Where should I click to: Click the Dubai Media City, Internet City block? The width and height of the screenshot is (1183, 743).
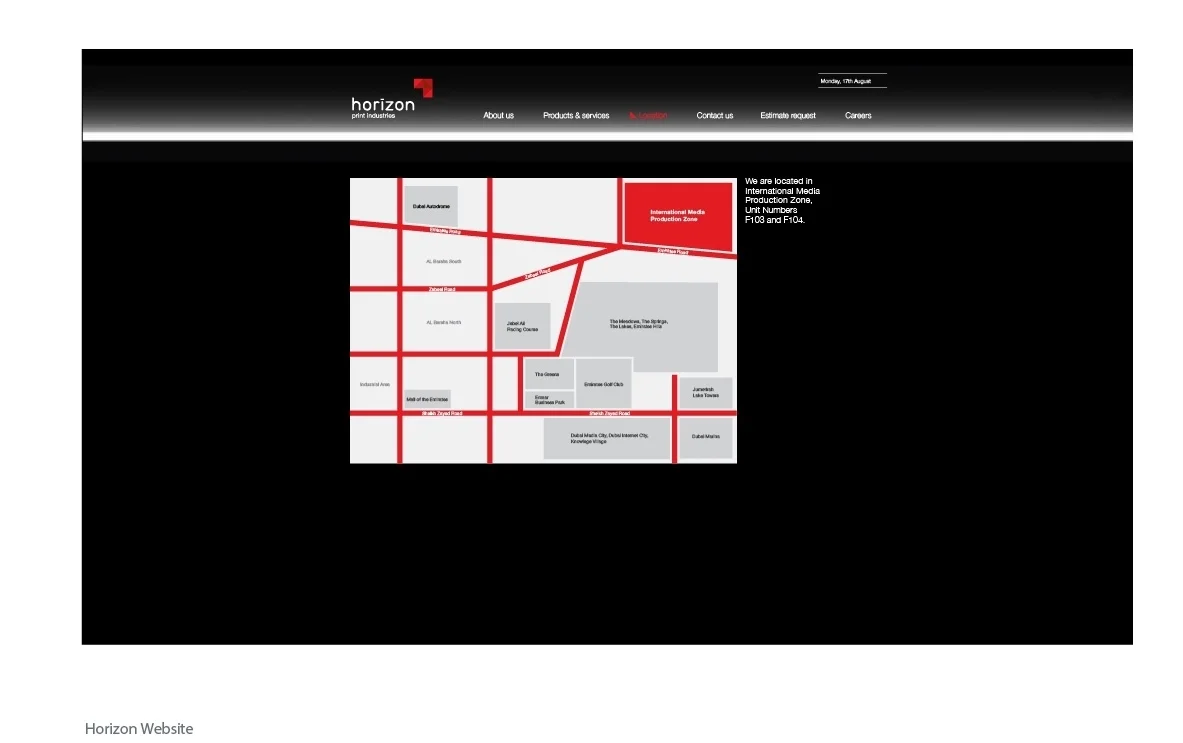(x=607, y=438)
